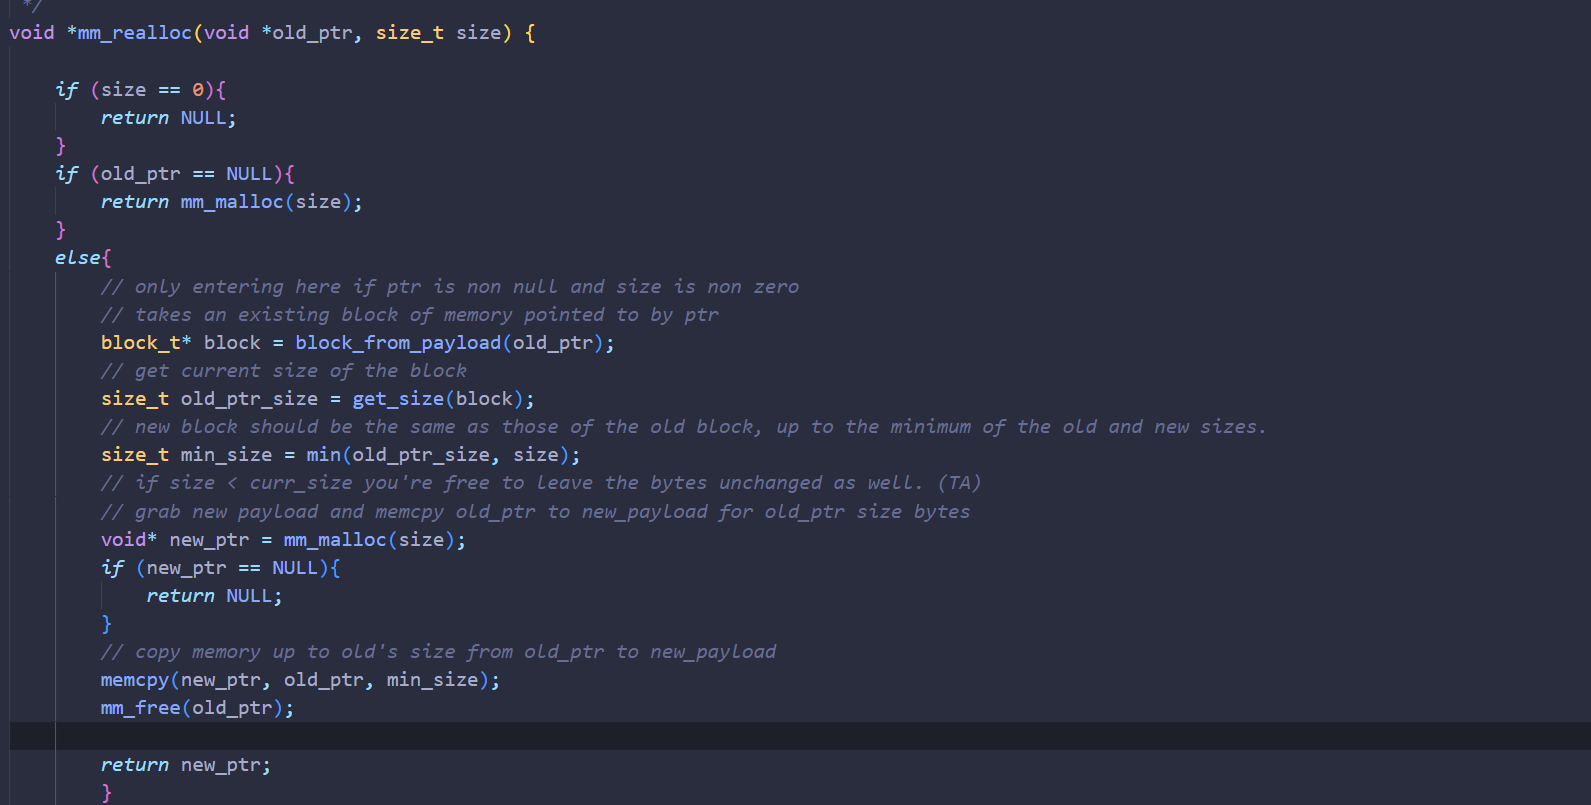Click the min(old_ptr_size, size) call
The image size is (1591, 805).
click(442, 455)
